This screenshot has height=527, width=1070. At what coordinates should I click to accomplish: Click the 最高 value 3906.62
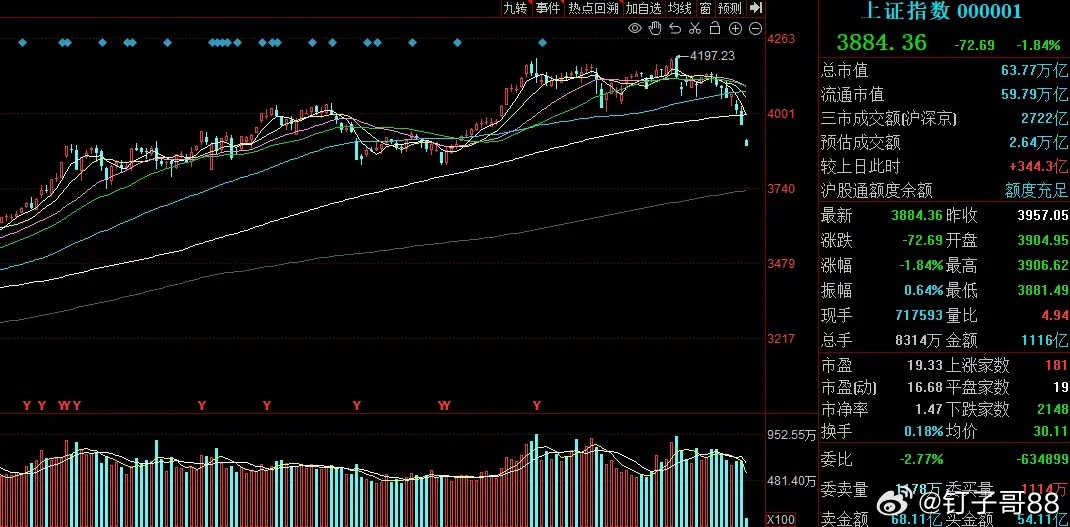point(1042,266)
